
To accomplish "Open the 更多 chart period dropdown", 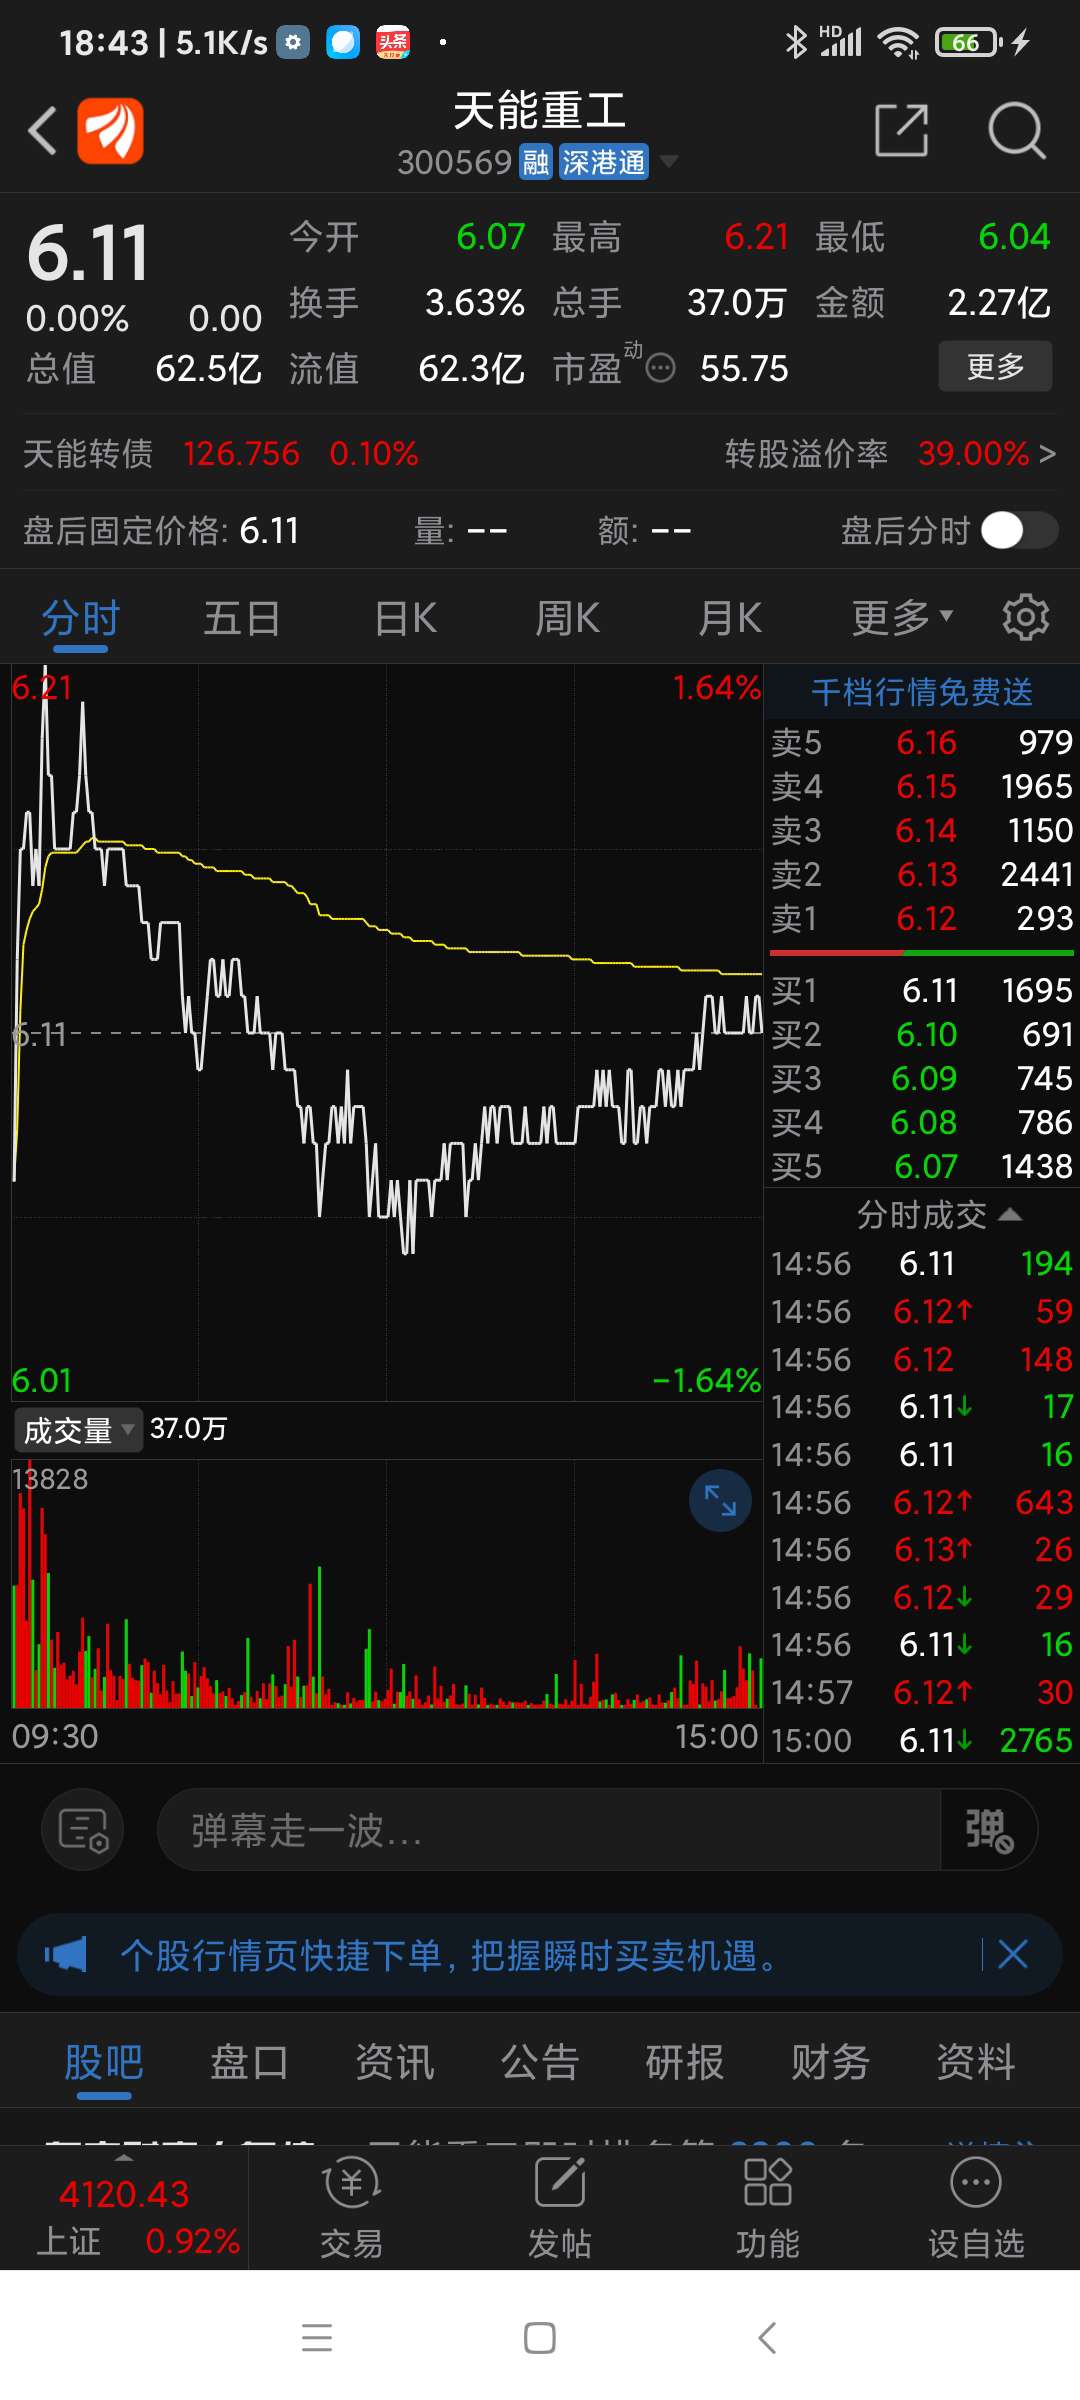I will click(x=902, y=618).
